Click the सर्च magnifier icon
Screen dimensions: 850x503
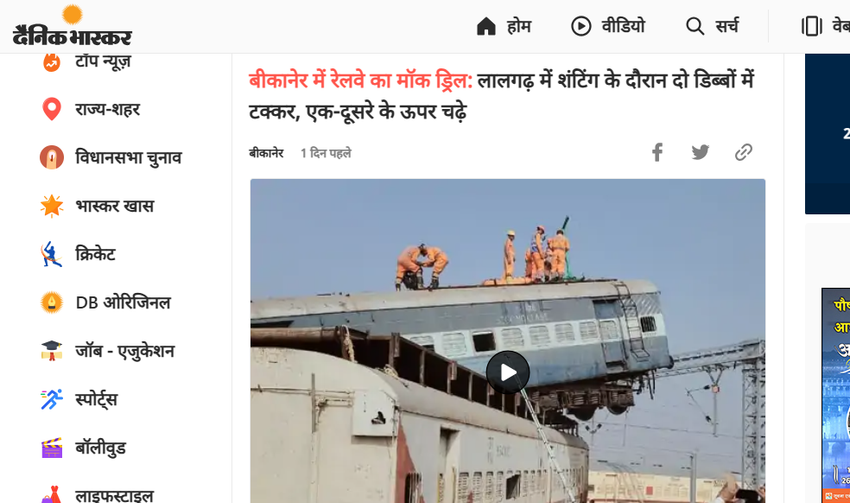coord(694,26)
